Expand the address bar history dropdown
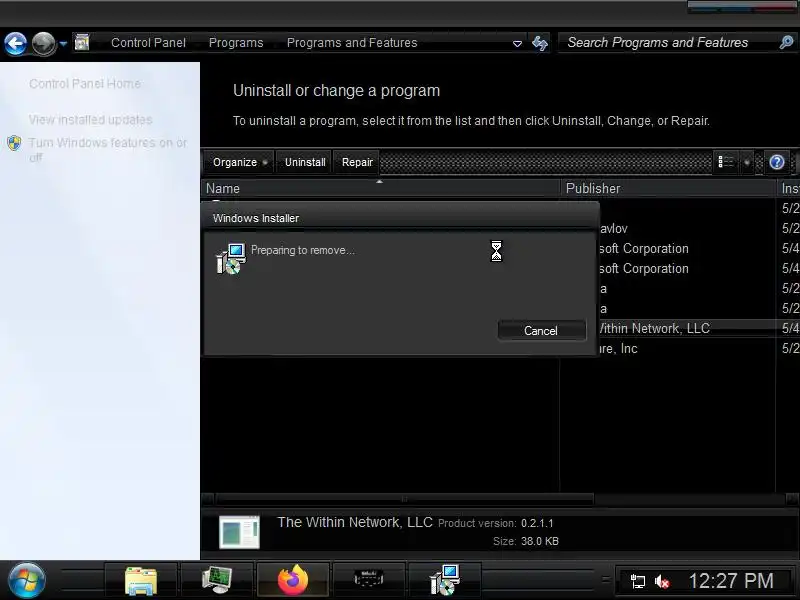This screenshot has height=600, width=800. (517, 44)
